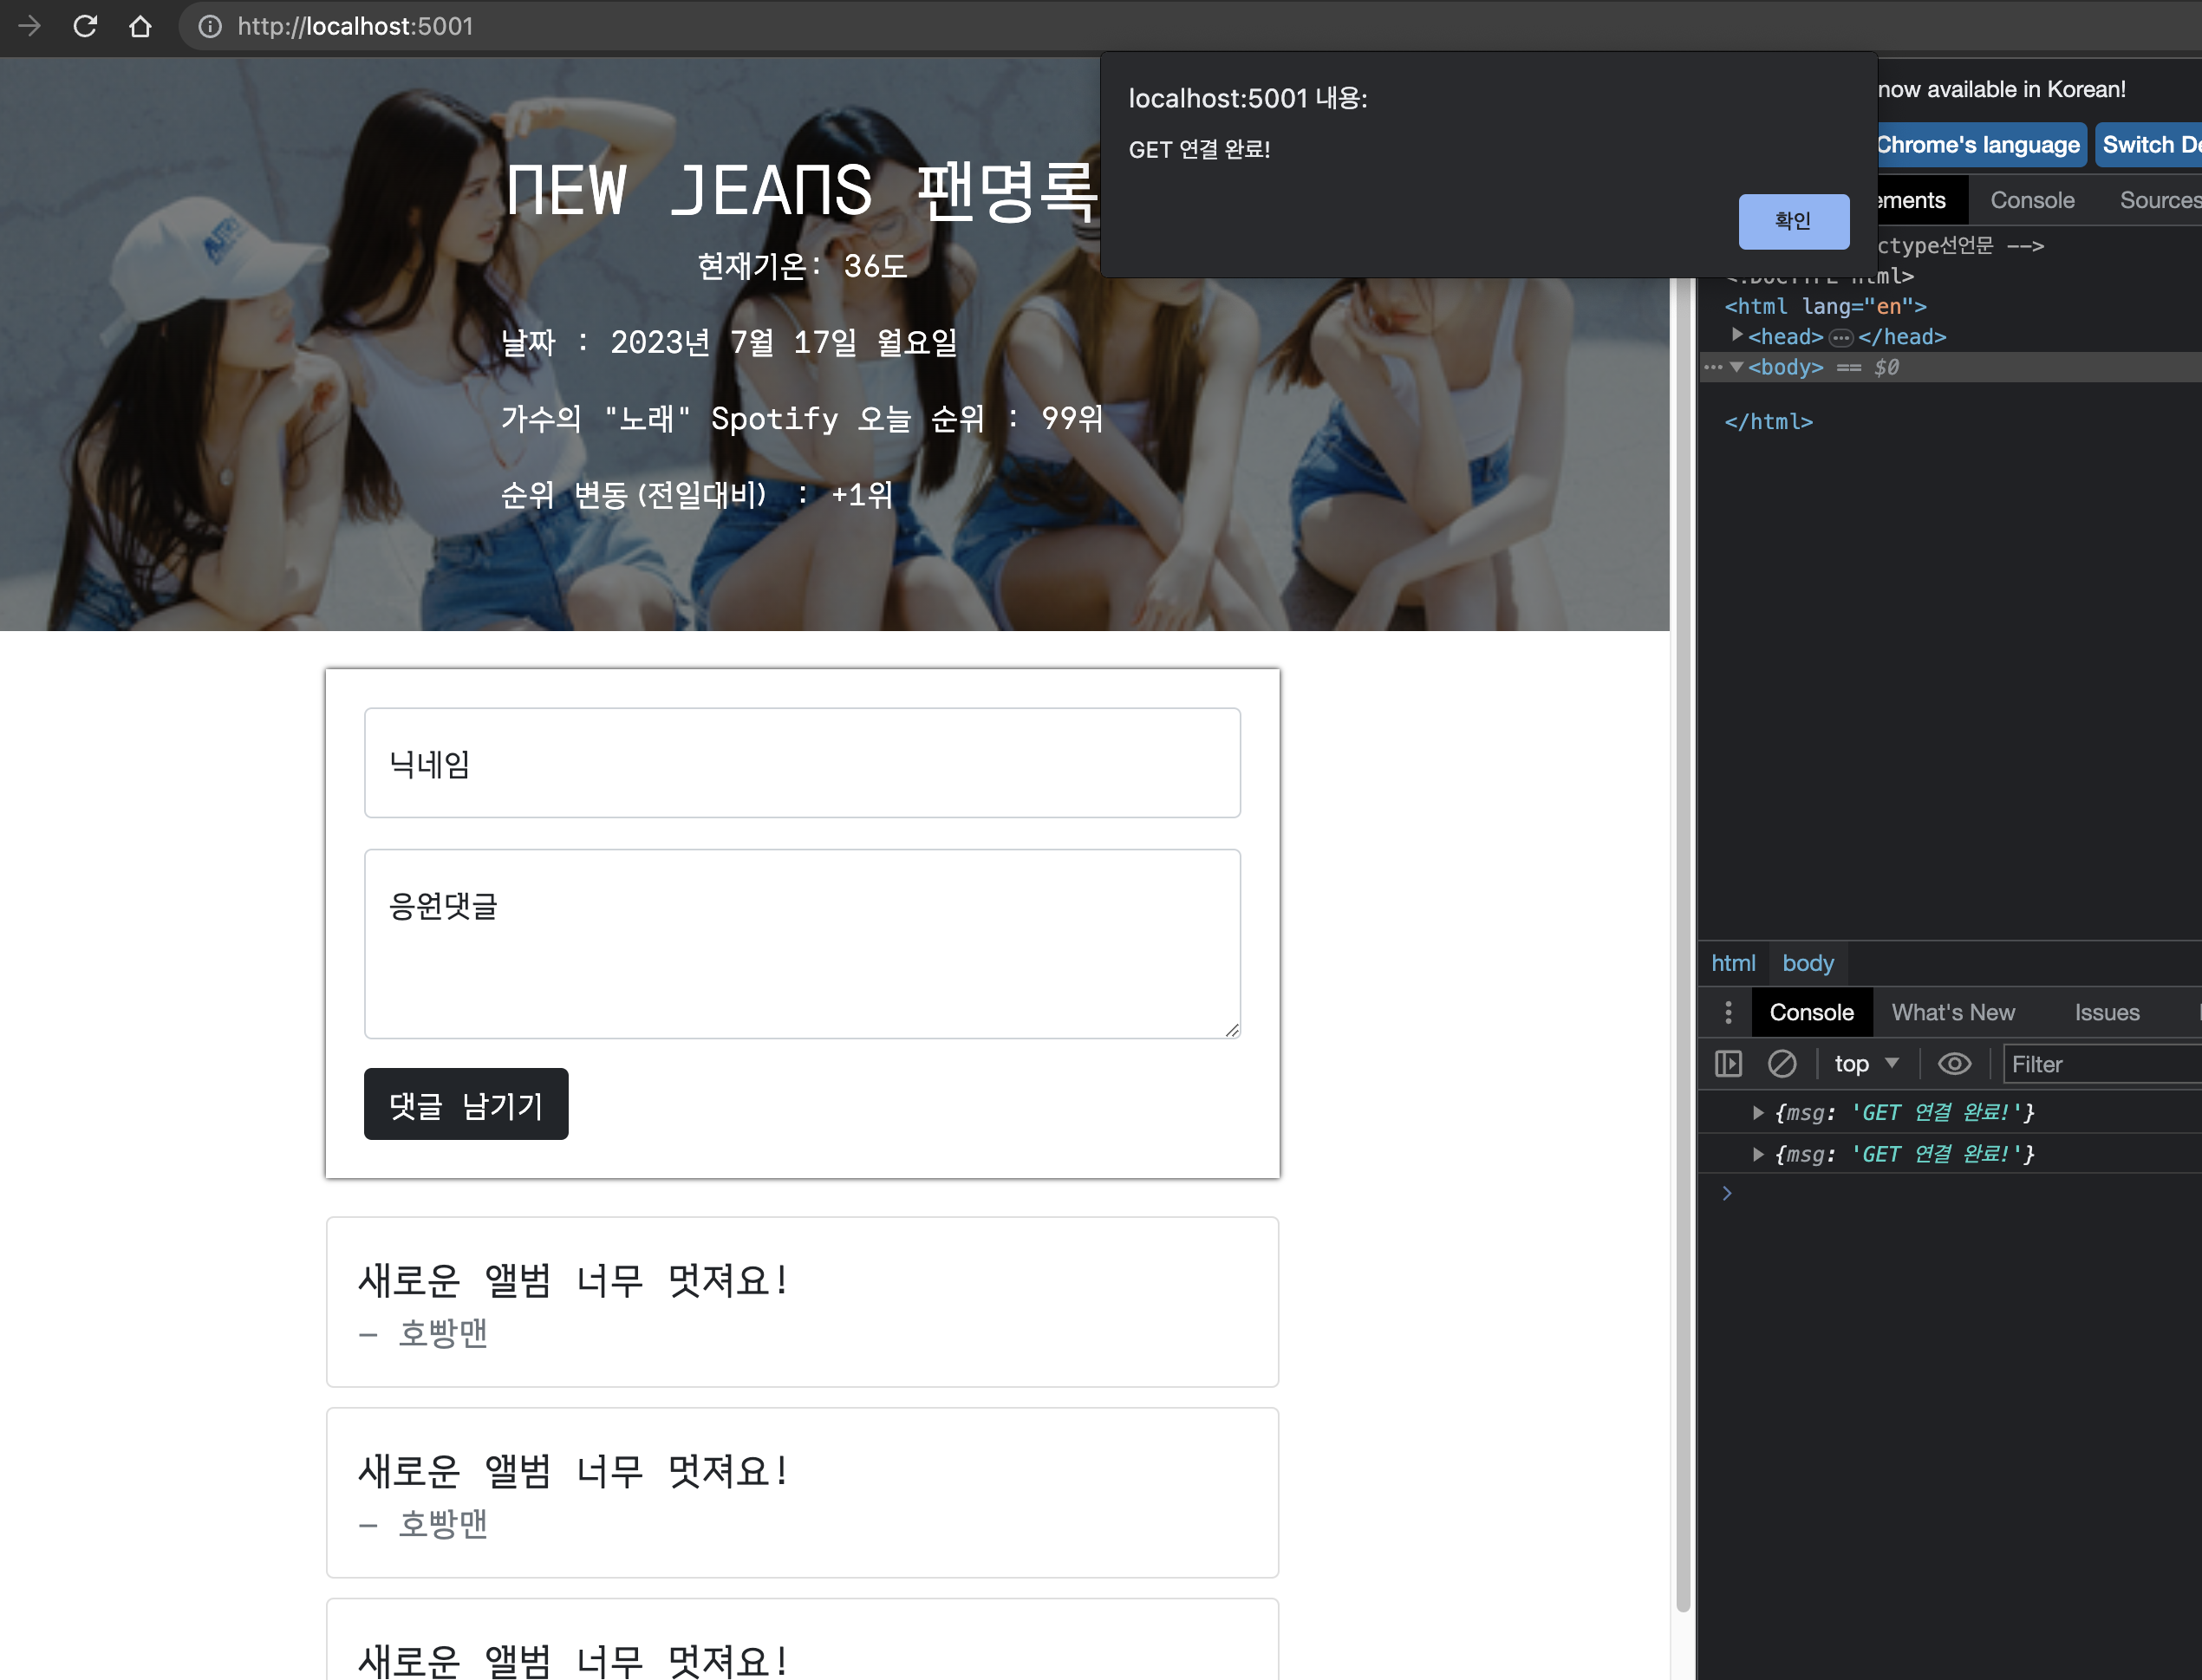Screen dimensions: 2202x1680
Task: Click the 확인 alert button
Action: 1793,221
